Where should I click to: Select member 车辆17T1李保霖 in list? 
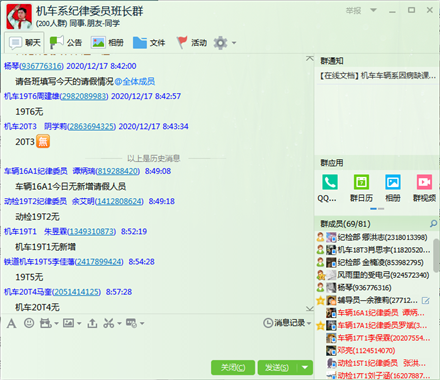coord(377,338)
